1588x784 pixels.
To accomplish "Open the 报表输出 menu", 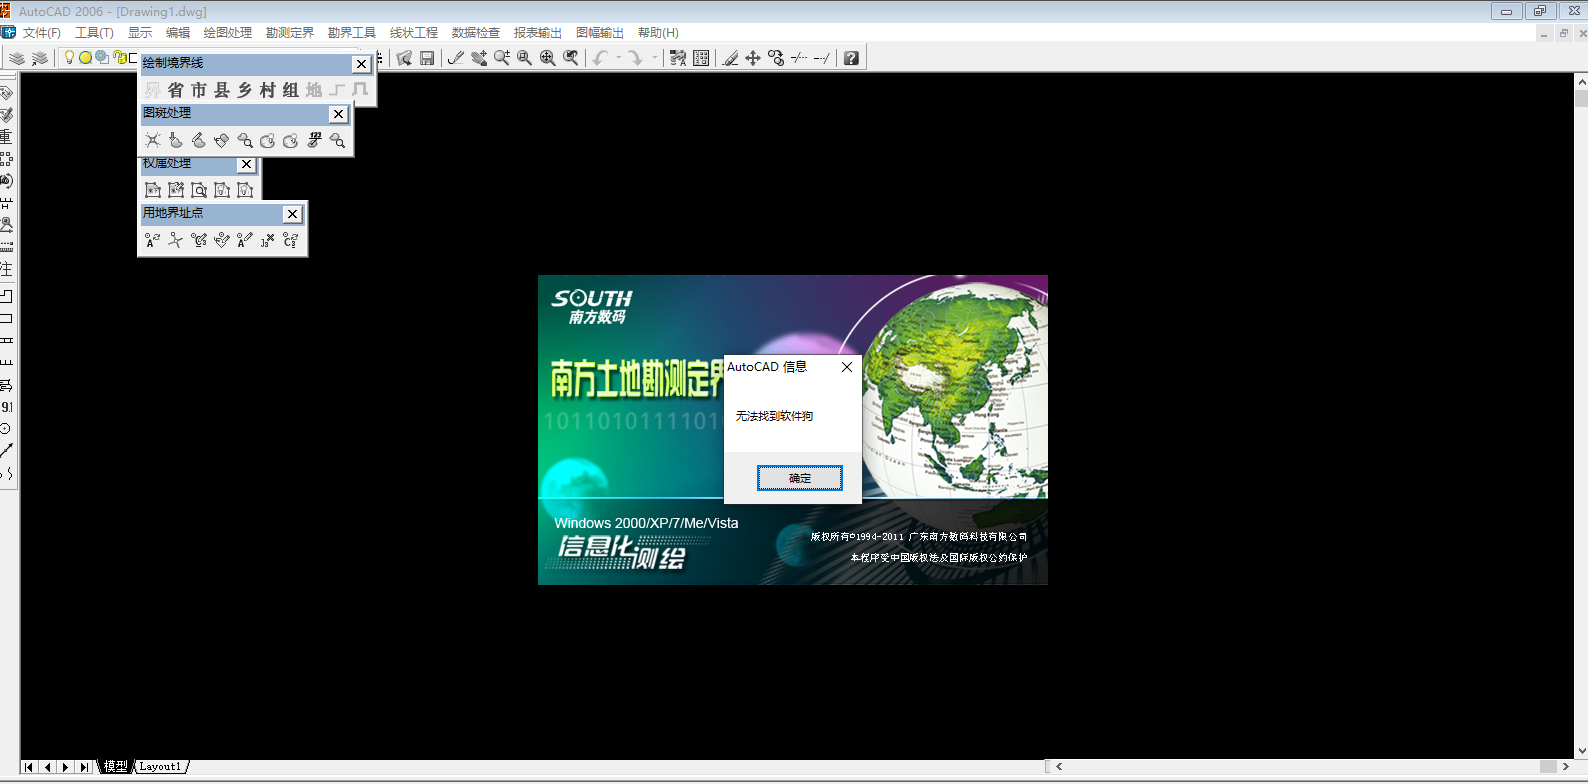I will tap(538, 33).
